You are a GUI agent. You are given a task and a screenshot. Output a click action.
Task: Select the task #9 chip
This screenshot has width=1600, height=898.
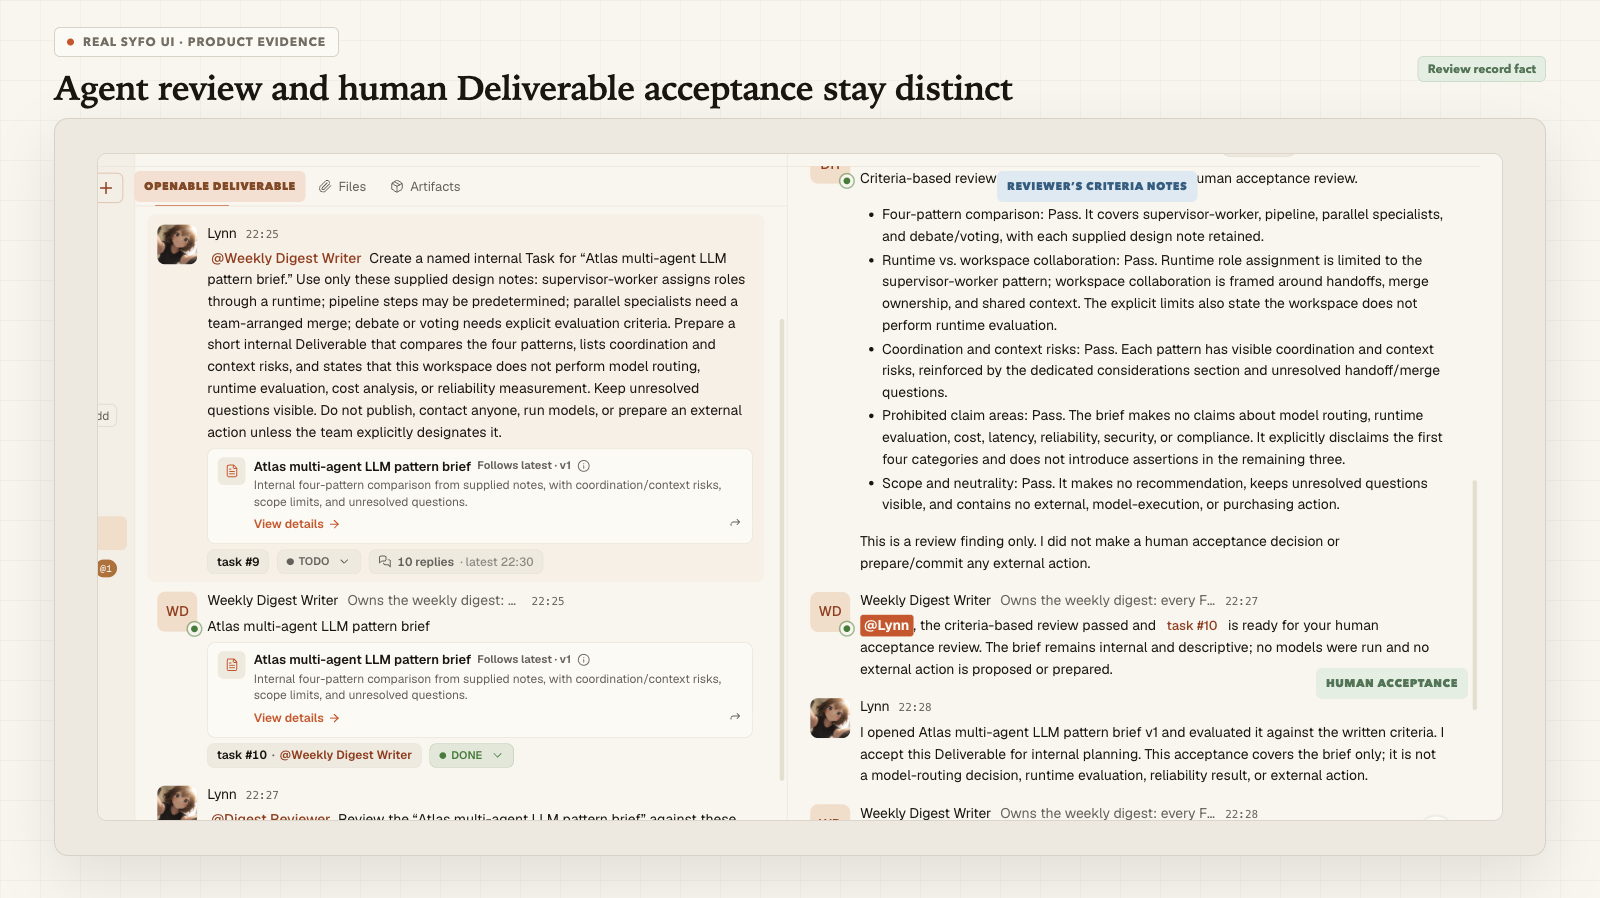click(238, 562)
